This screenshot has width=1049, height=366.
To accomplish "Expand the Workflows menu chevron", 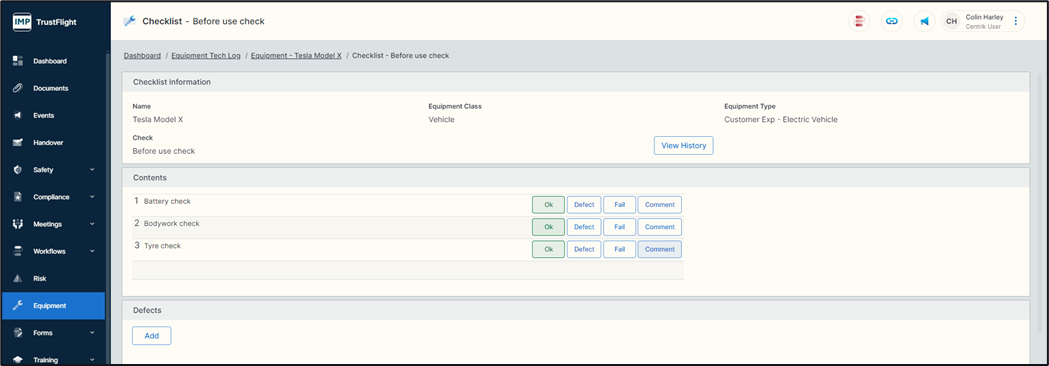I will point(92,252).
